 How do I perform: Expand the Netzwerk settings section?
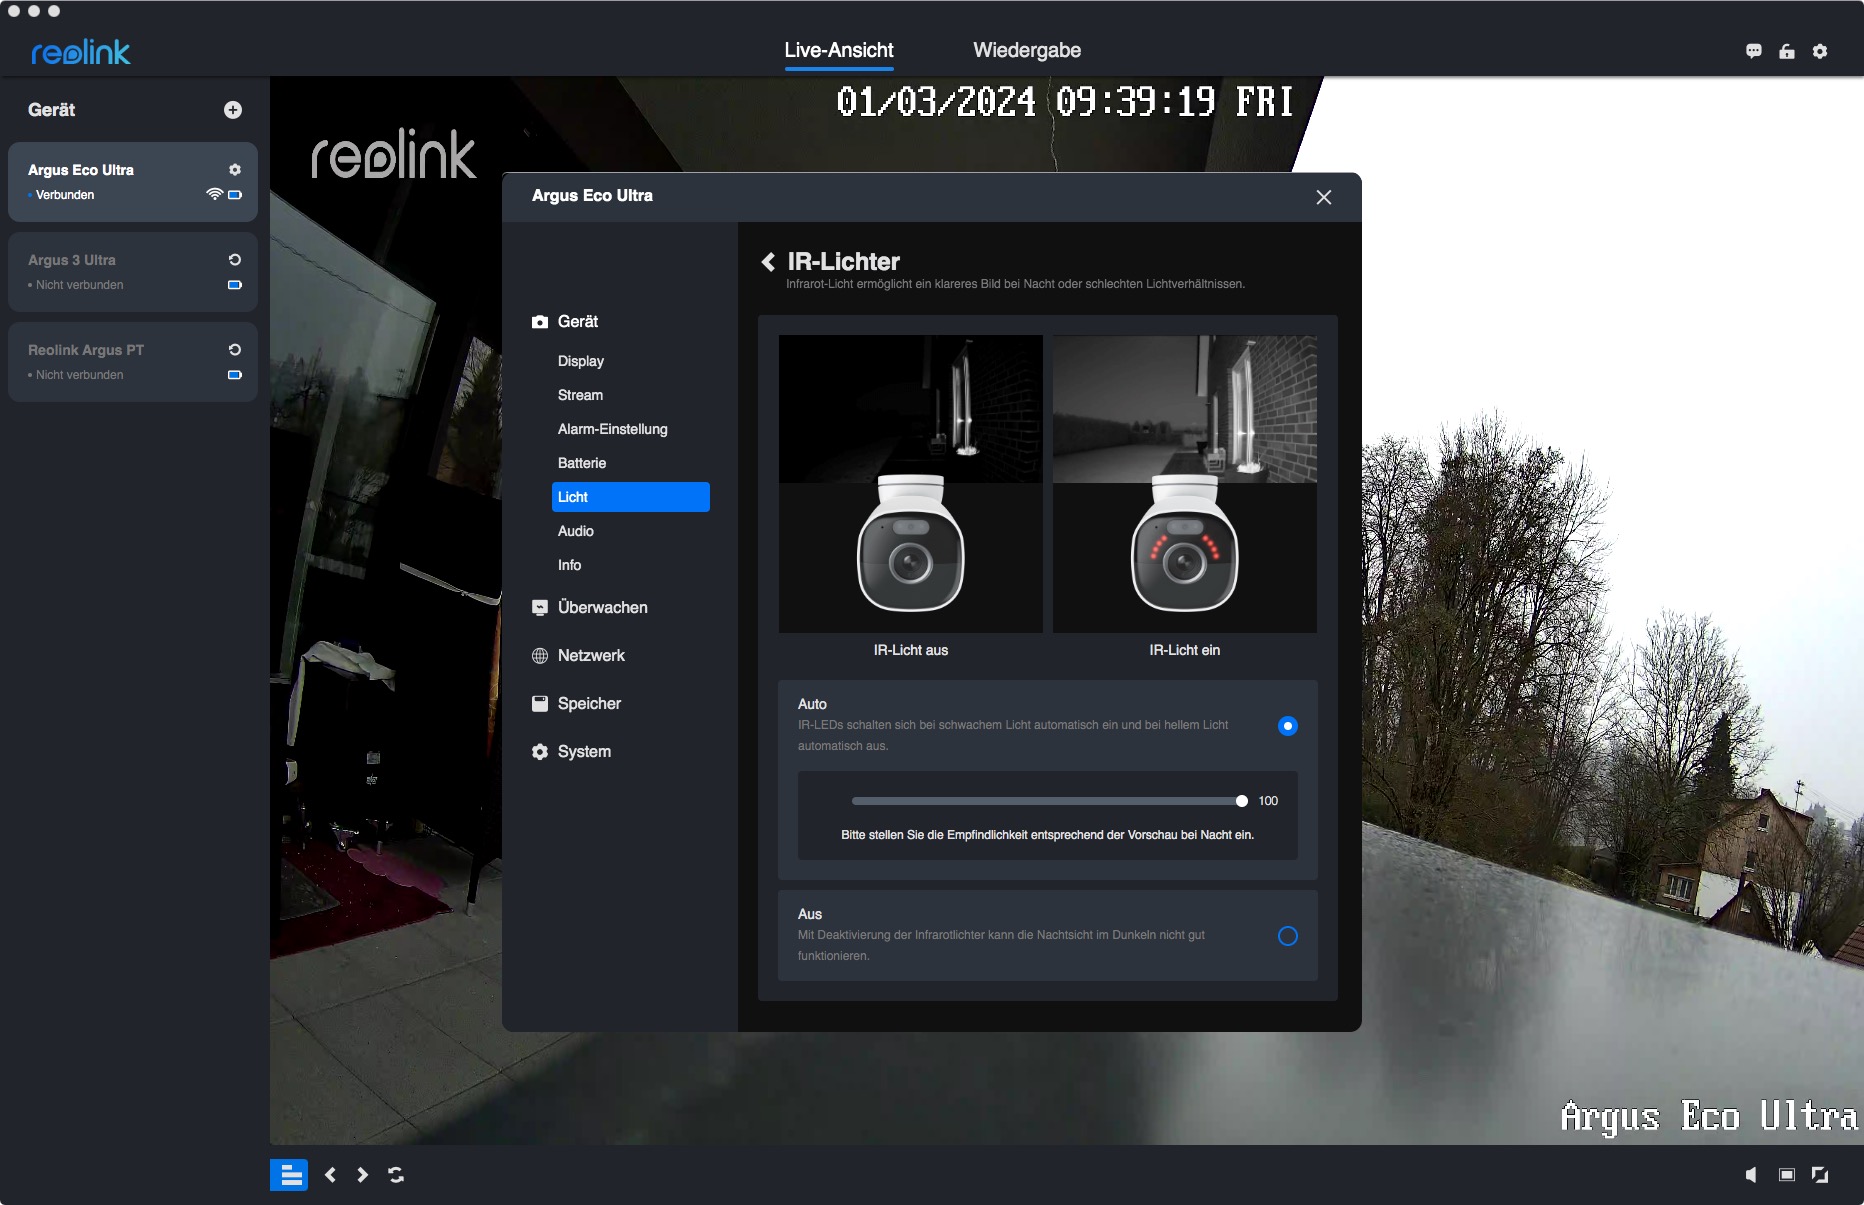(591, 656)
